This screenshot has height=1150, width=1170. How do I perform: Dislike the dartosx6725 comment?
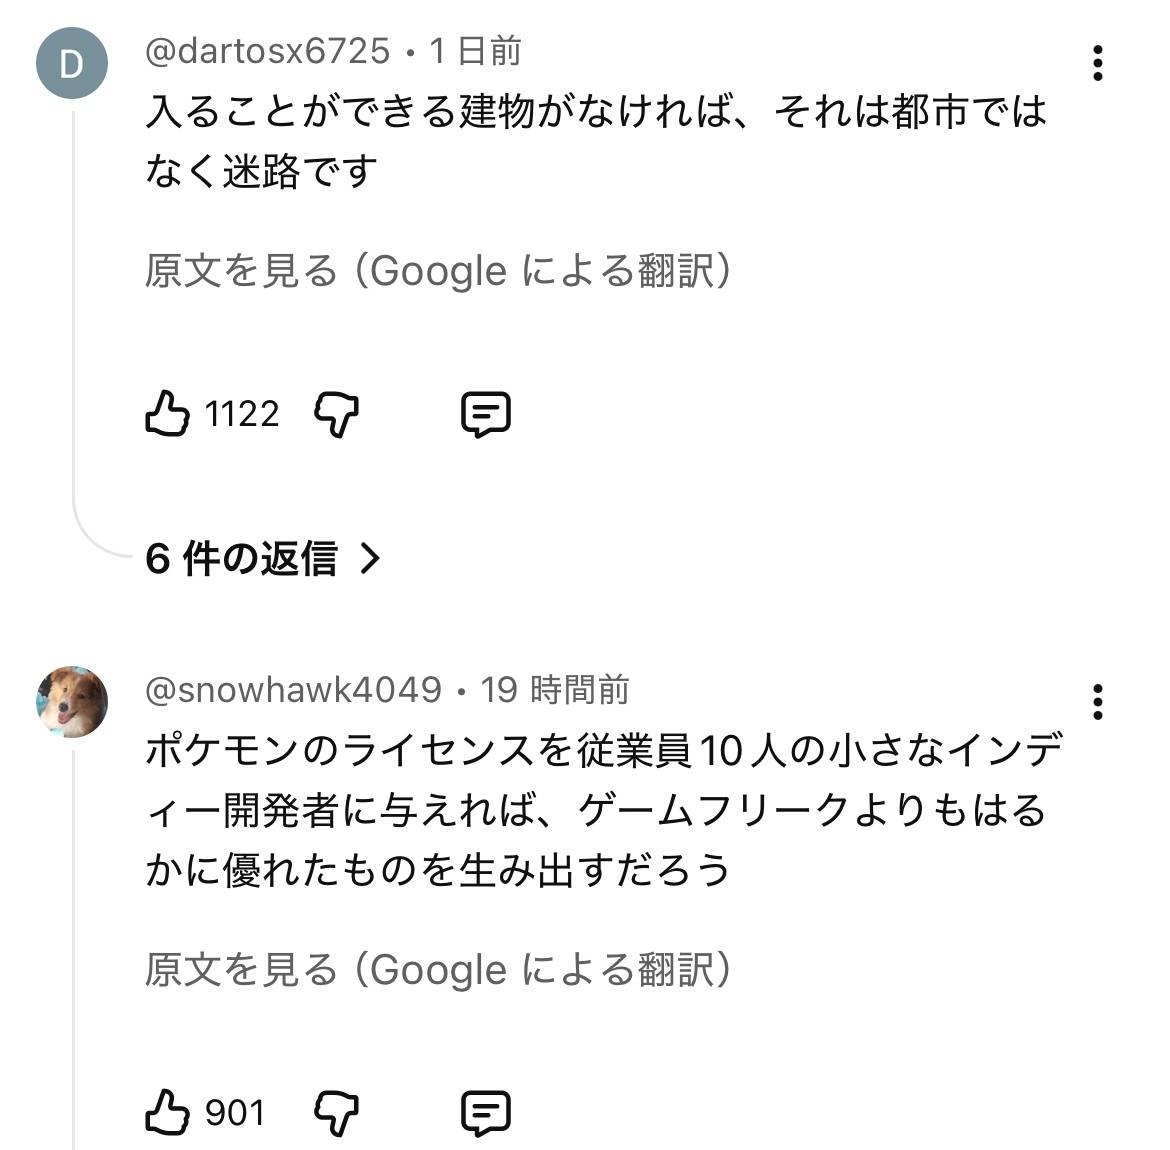337,414
